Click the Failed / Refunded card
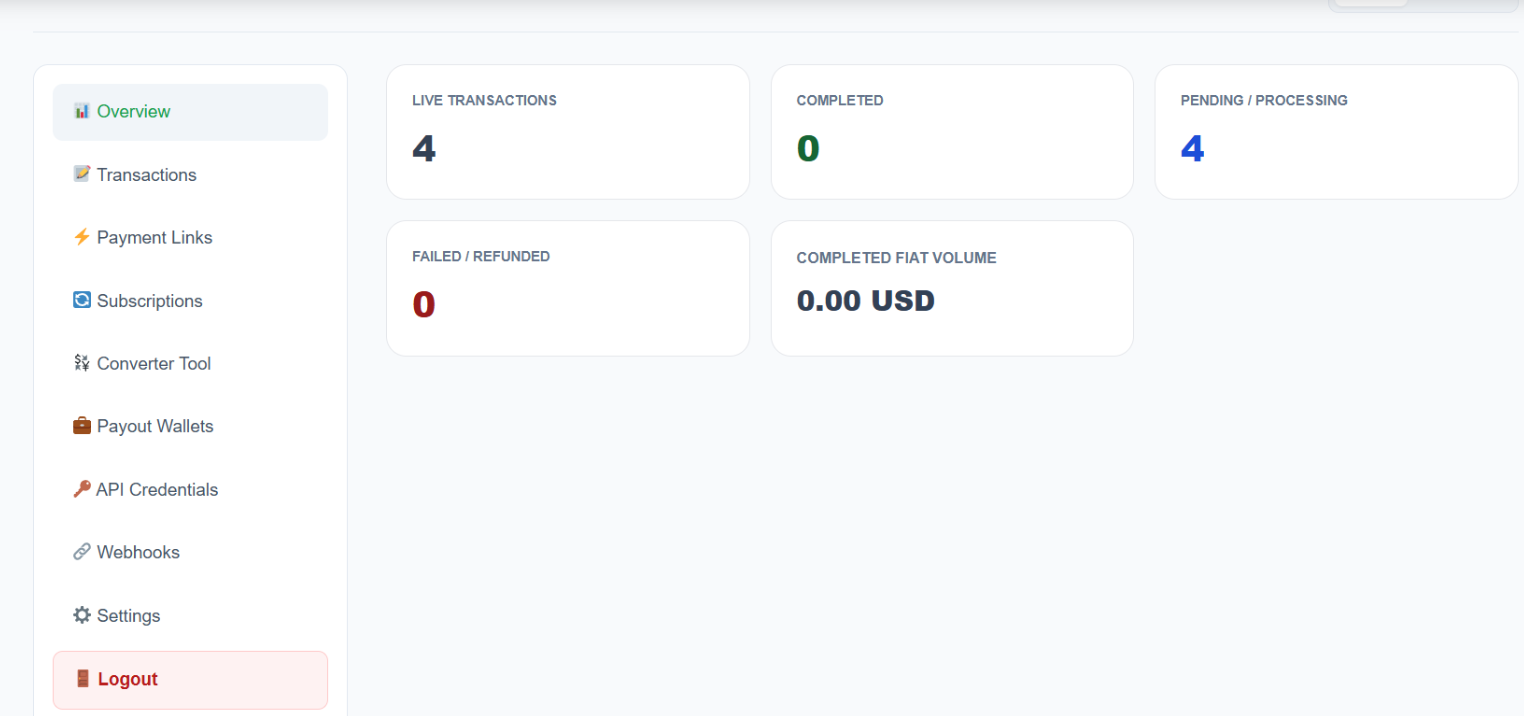Screen dimensions: 1524x716 click(568, 288)
